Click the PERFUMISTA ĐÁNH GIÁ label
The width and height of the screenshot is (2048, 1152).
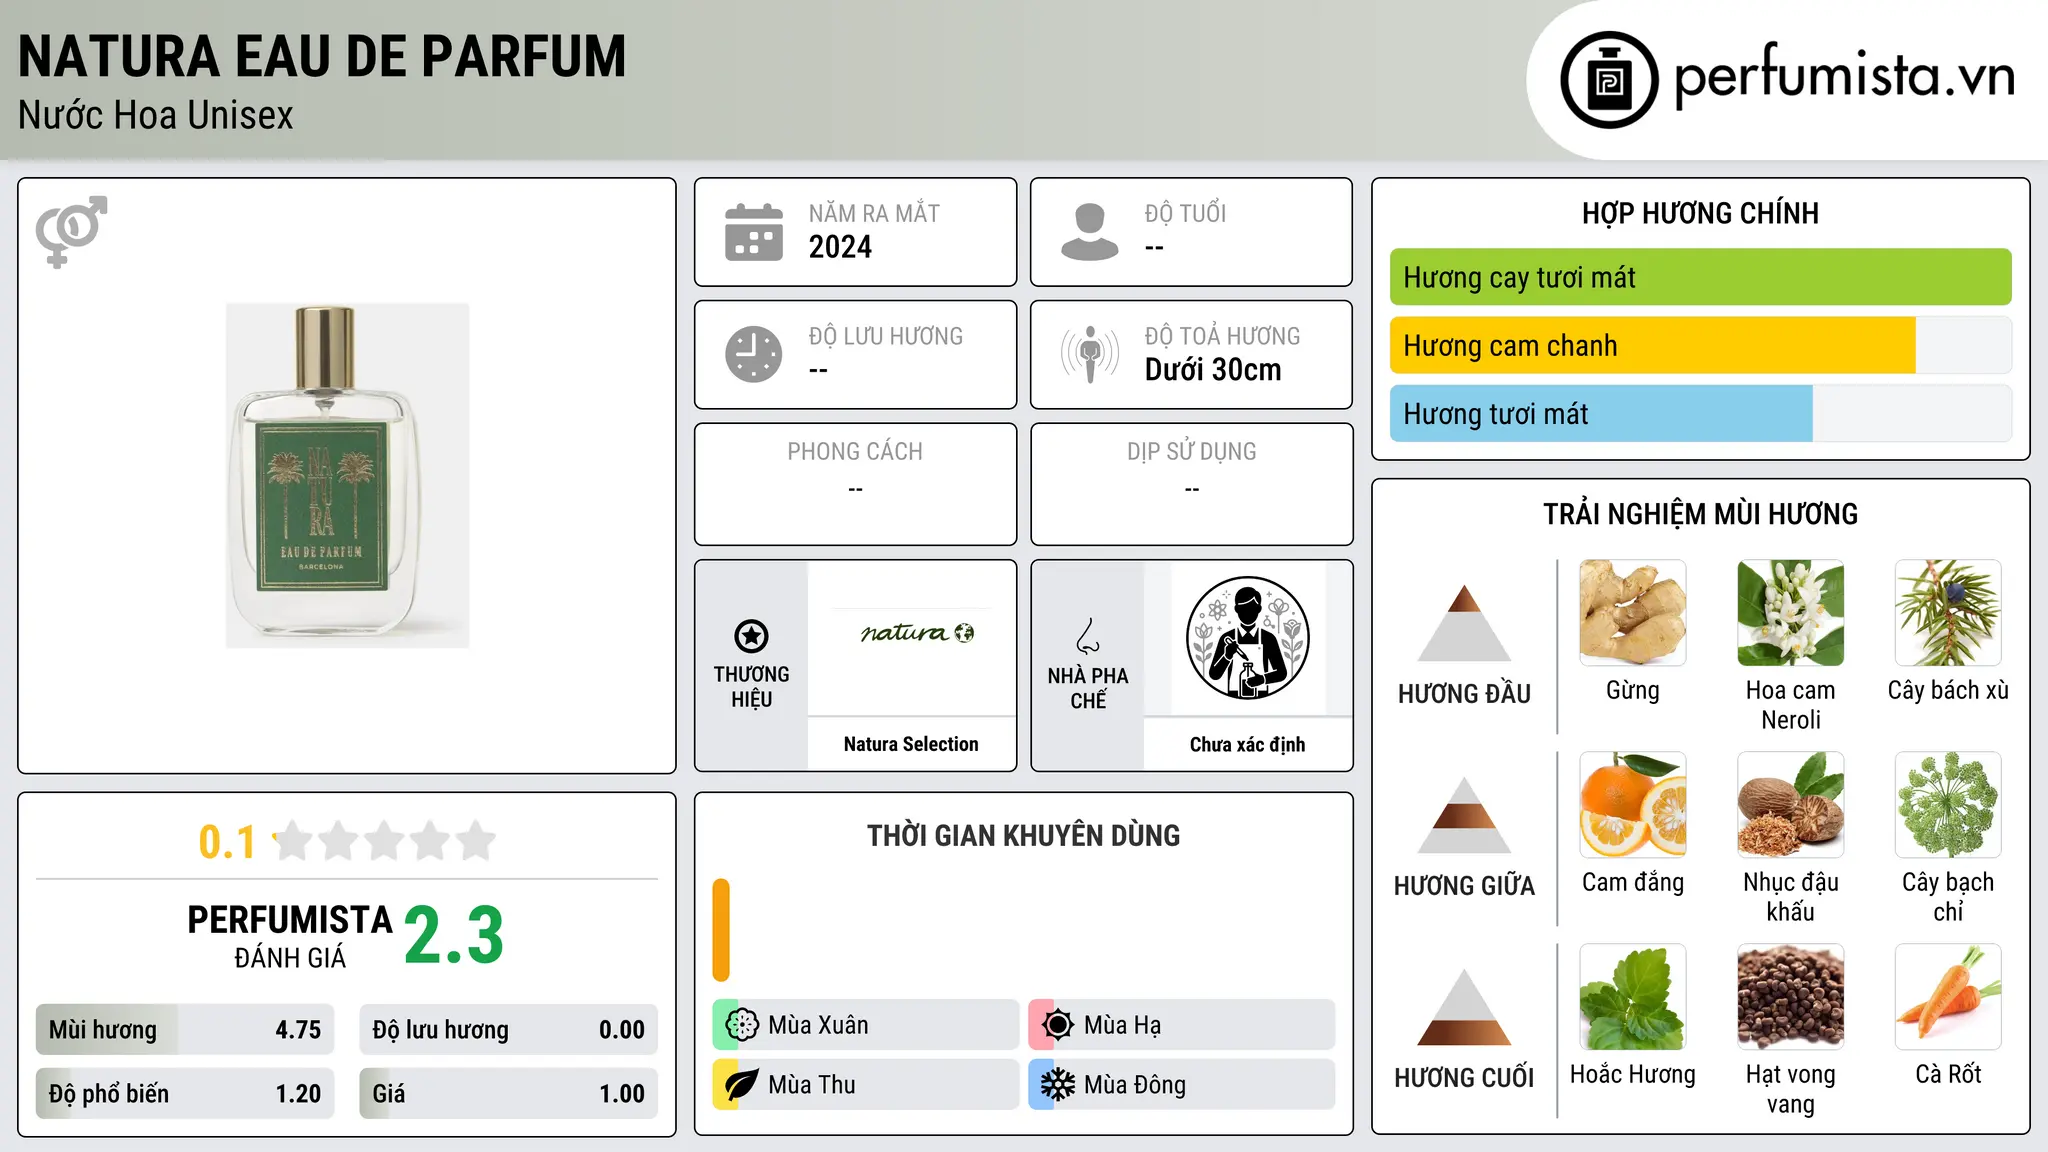pos(290,936)
